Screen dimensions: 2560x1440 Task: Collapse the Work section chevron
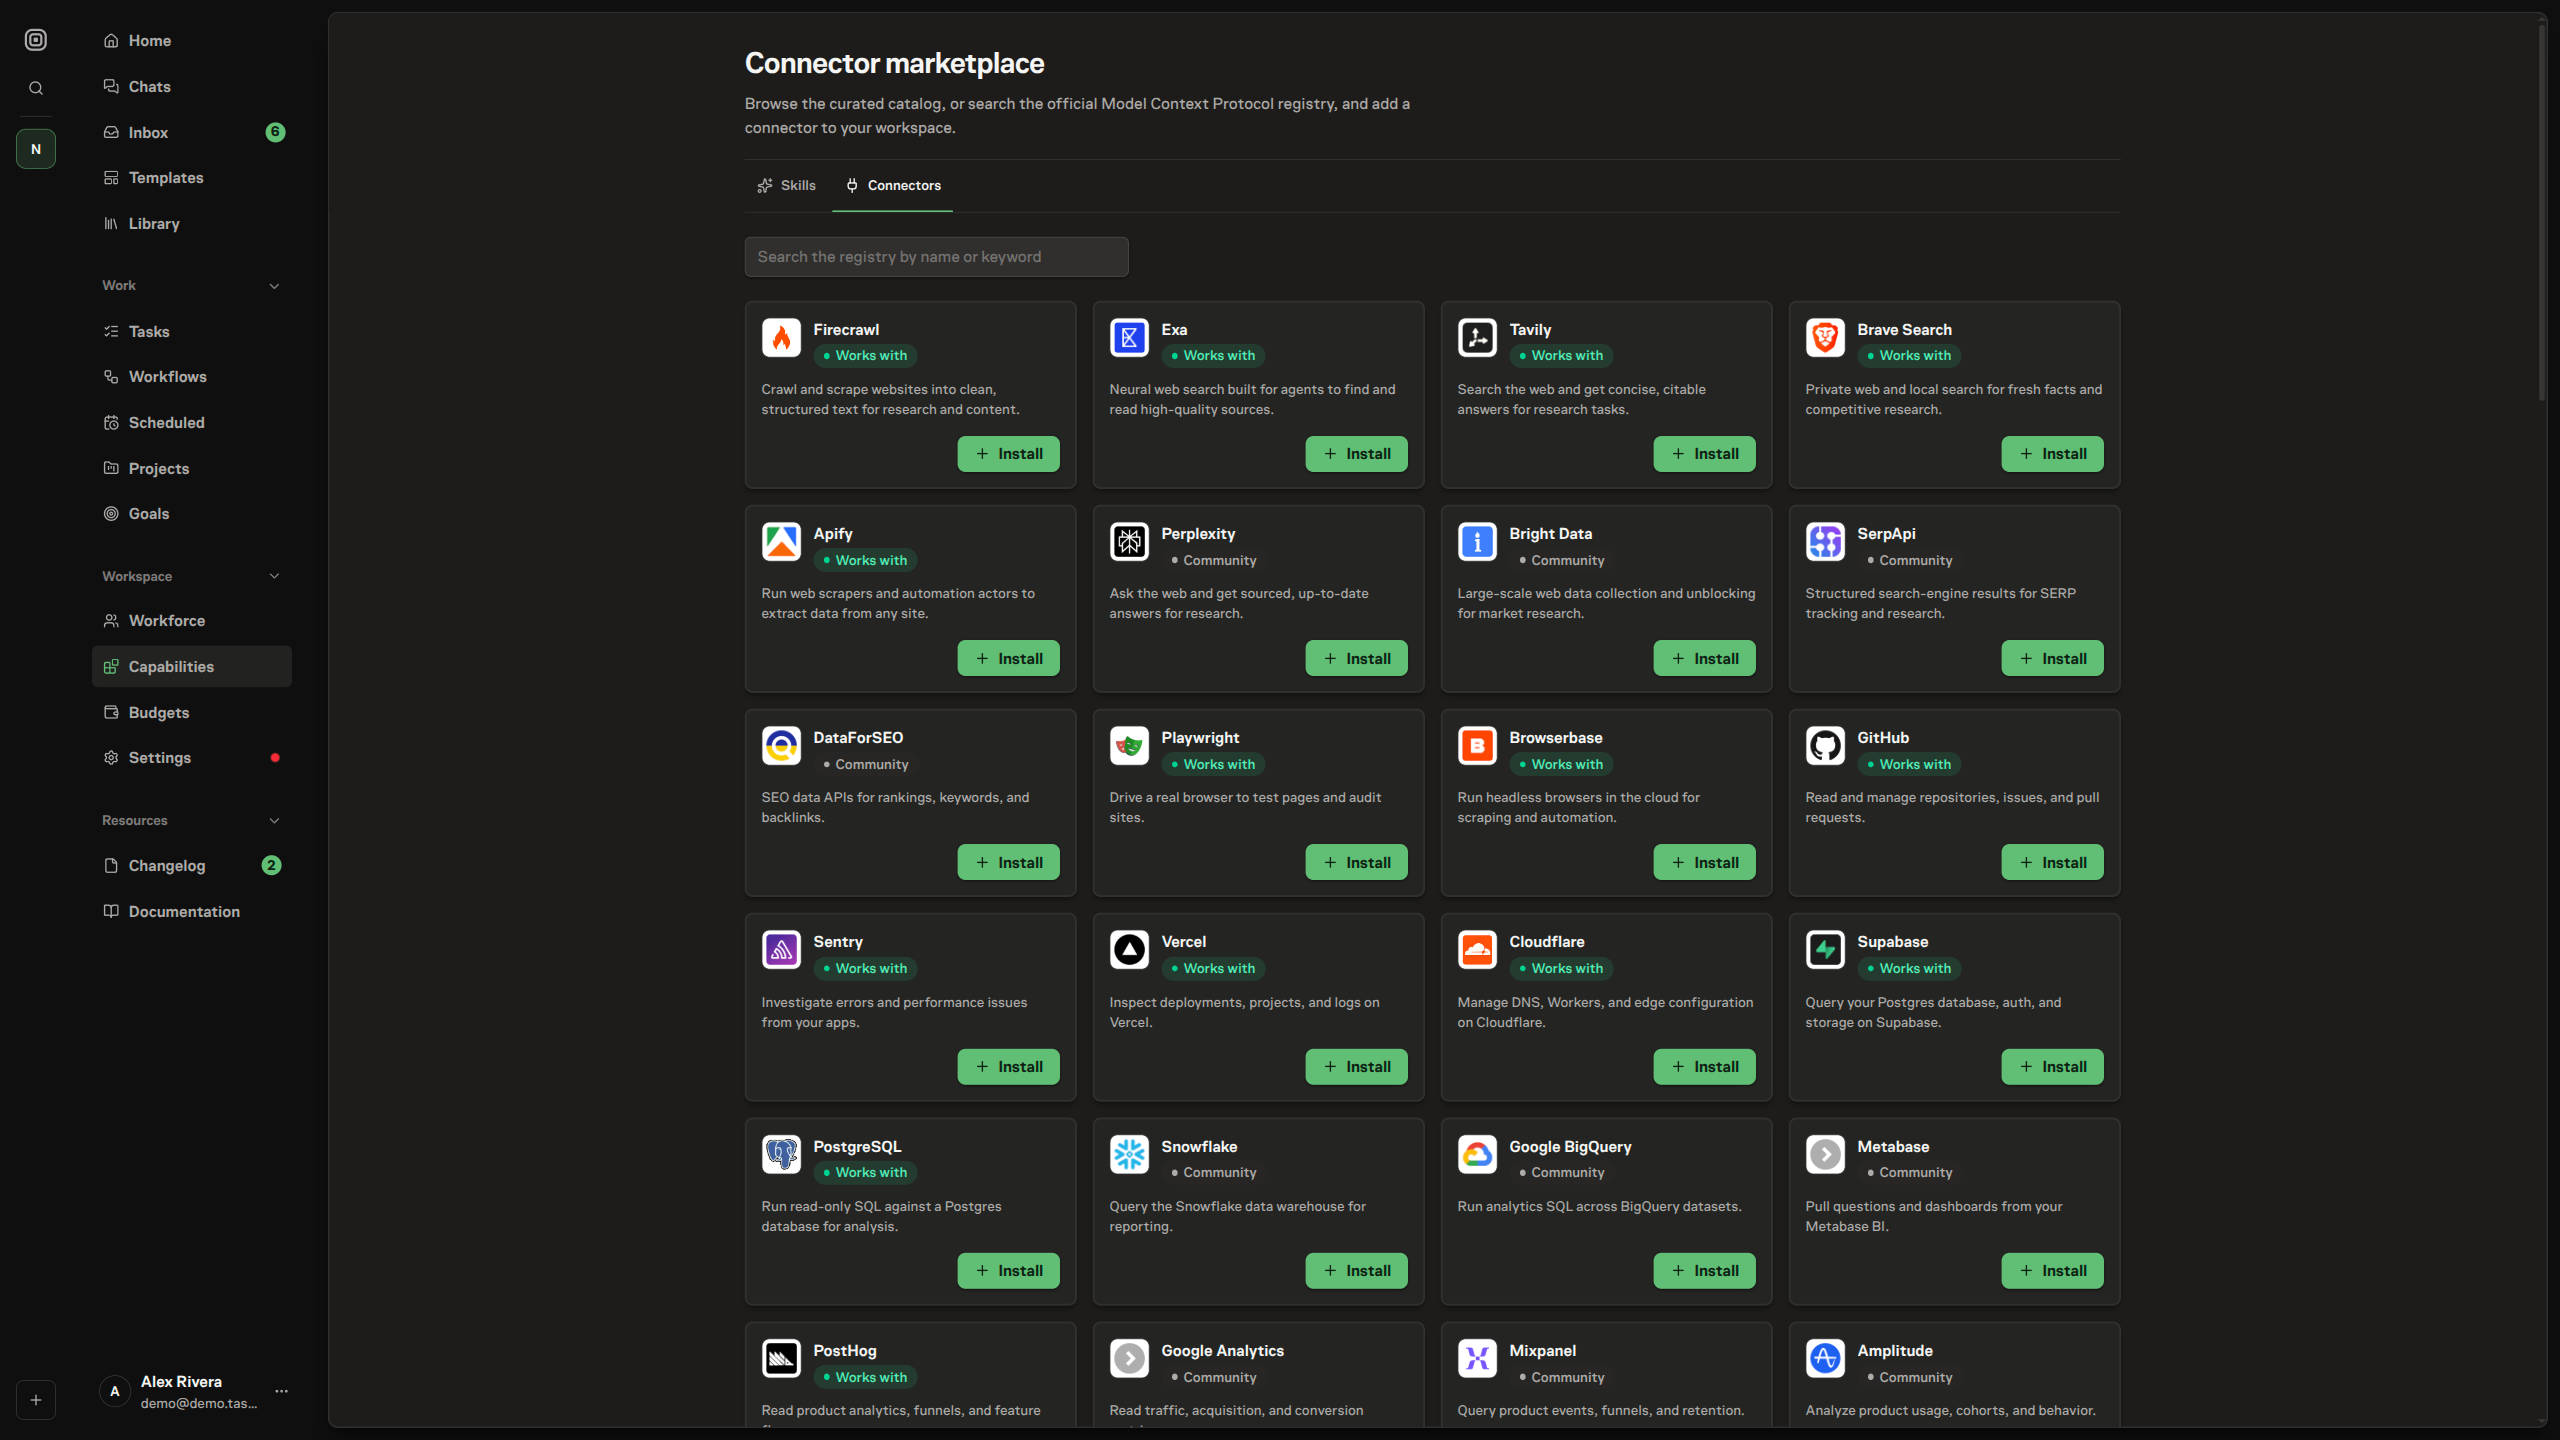[x=274, y=286]
